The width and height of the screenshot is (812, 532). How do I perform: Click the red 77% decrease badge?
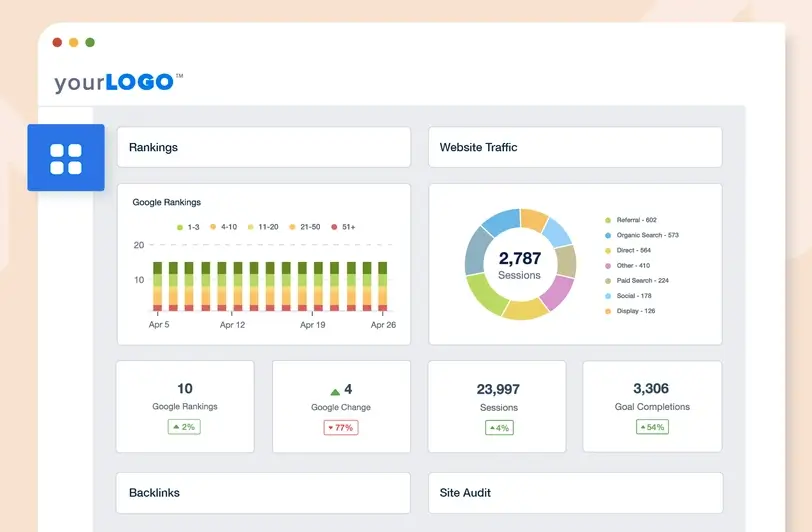[340, 427]
